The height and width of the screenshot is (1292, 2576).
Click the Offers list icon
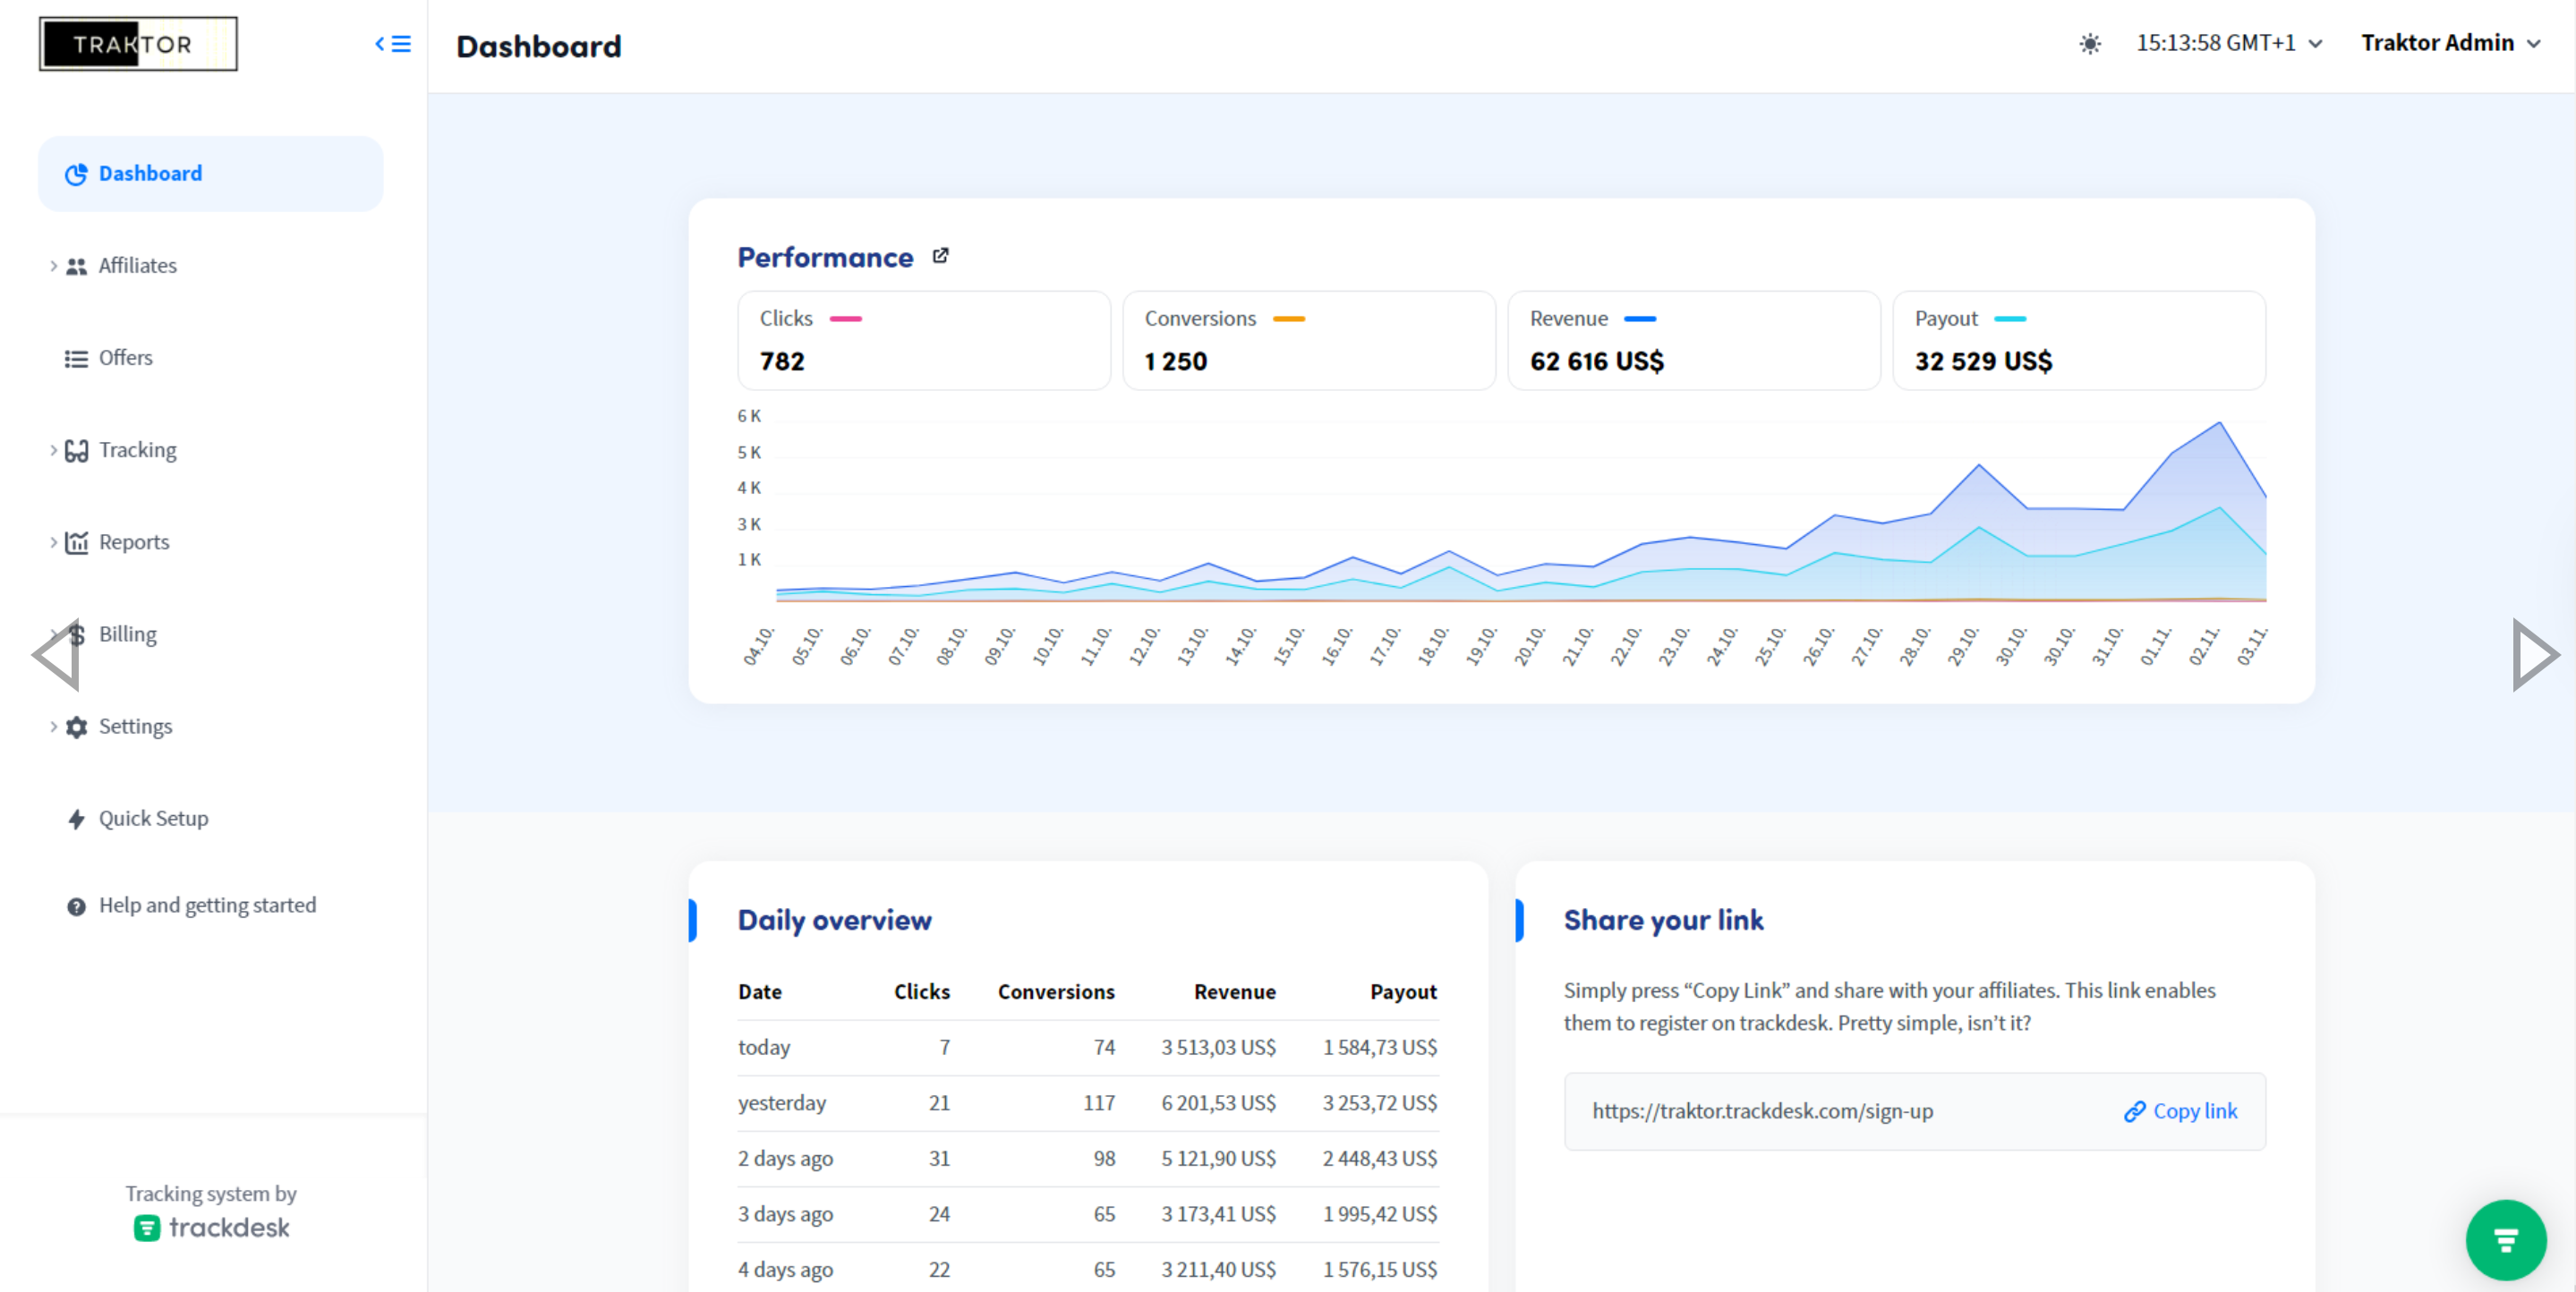76,358
